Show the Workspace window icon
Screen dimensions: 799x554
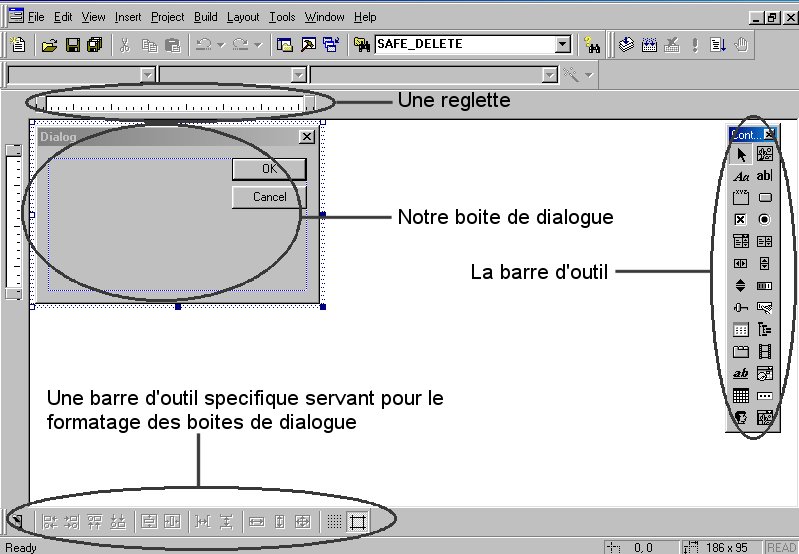tap(285, 45)
